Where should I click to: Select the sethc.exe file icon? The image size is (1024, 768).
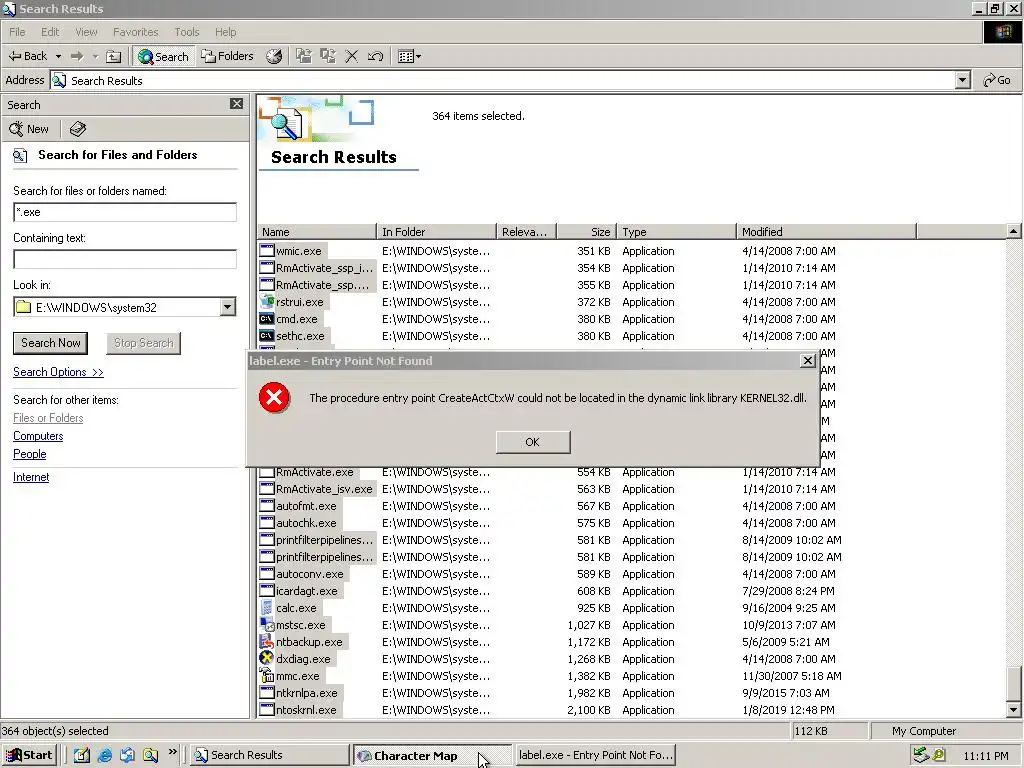(x=266, y=335)
